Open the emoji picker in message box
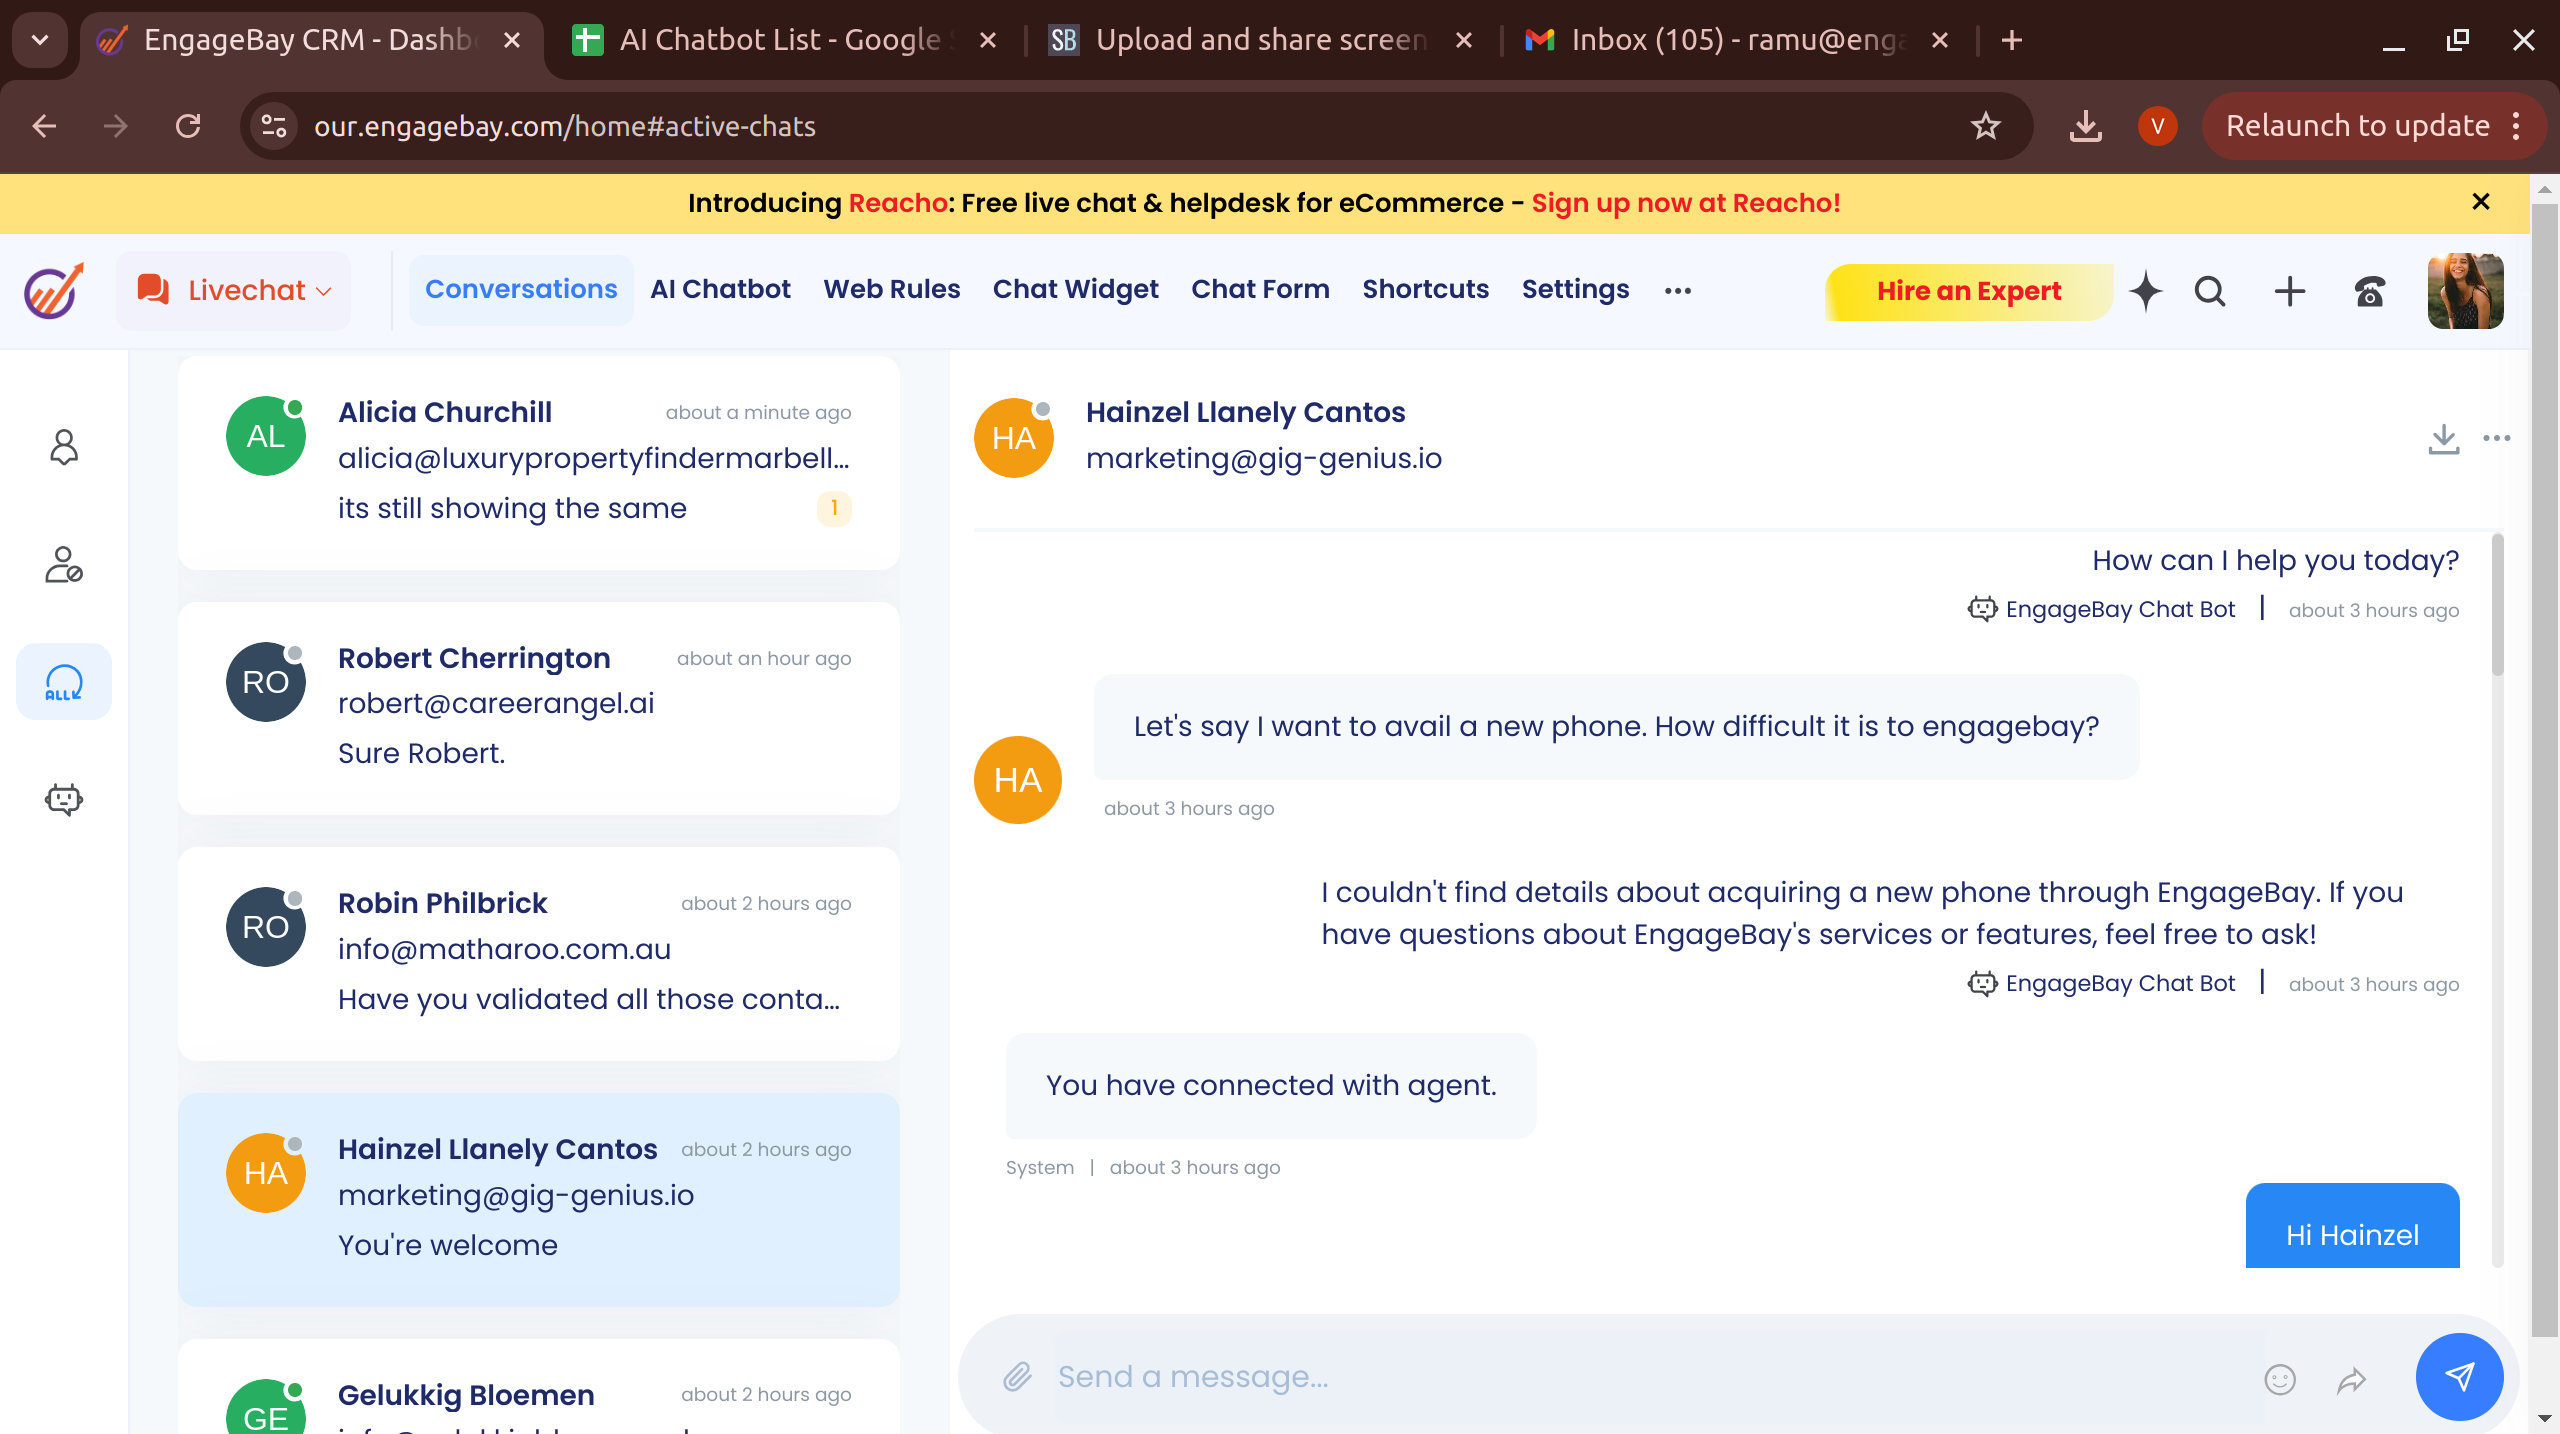Viewport: 2560px width, 1434px height. click(x=2279, y=1379)
